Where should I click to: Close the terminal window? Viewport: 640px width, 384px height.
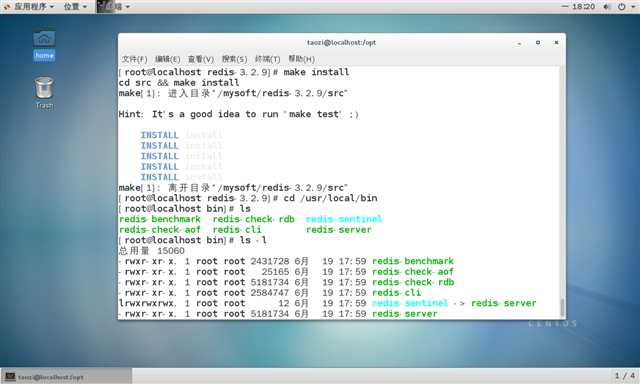pyautogui.click(x=556, y=42)
